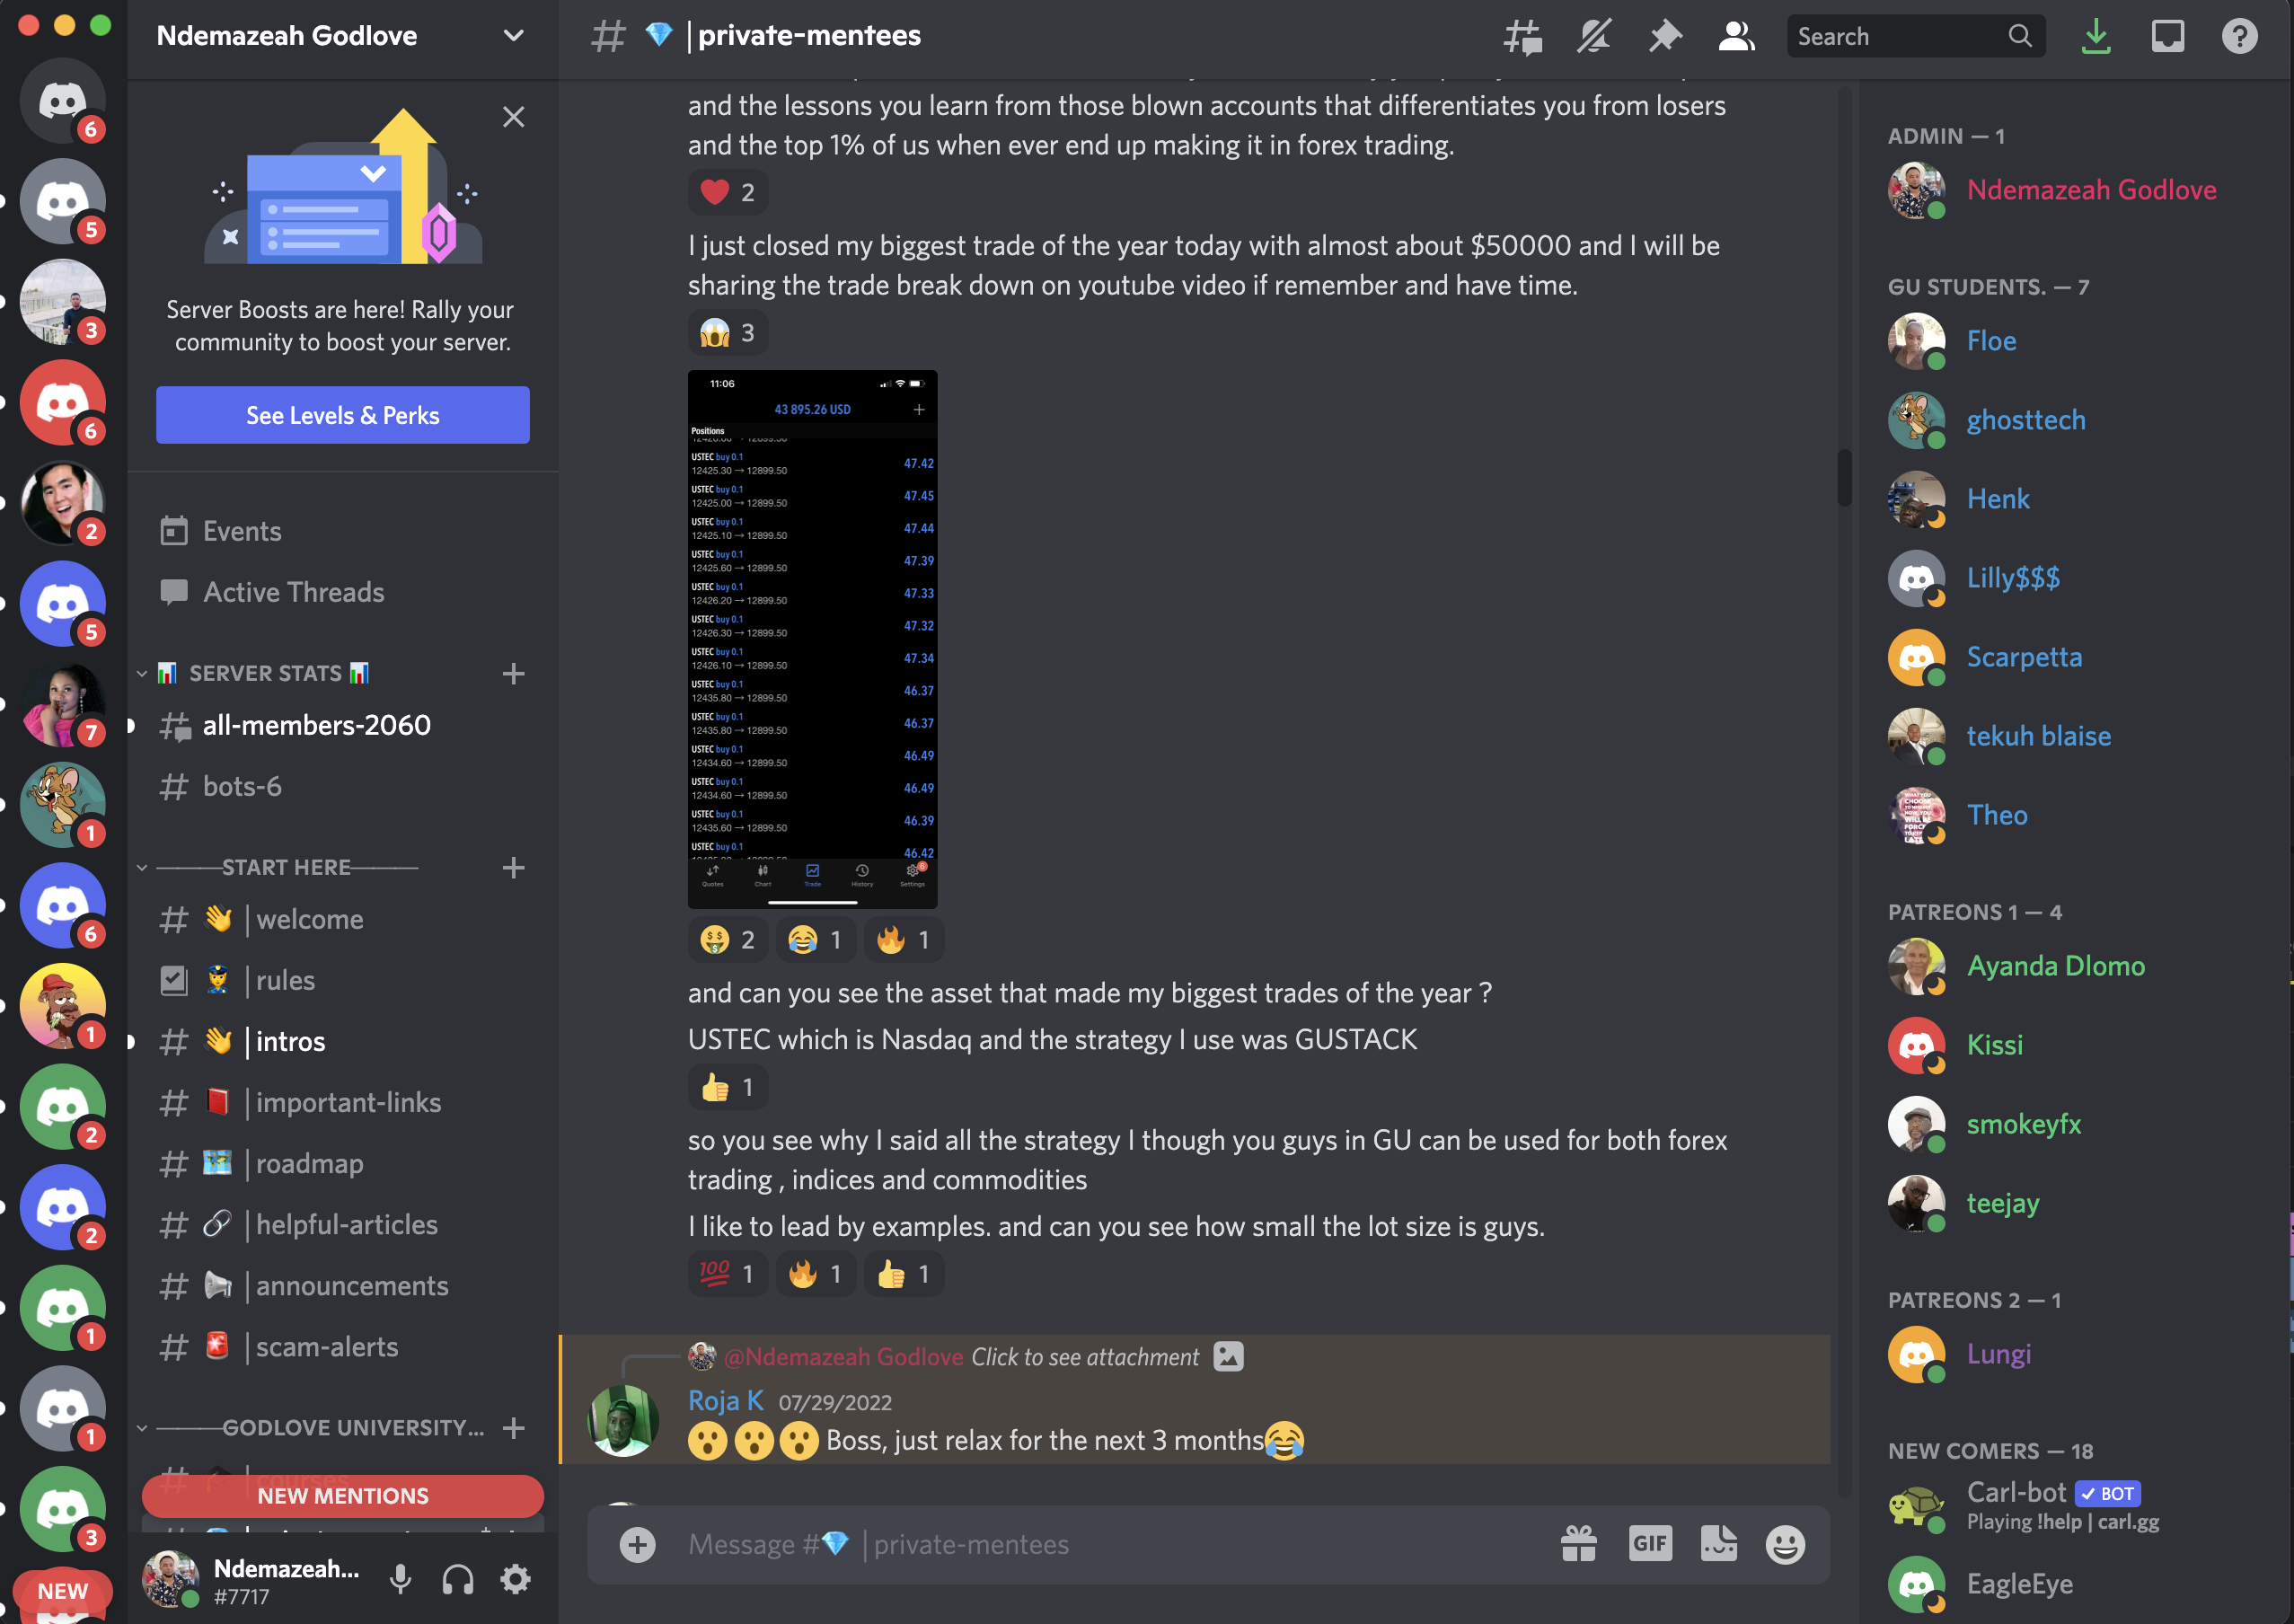Open the Download/inbox icon top right
Image resolution: width=2294 pixels, height=1624 pixels.
coord(2099,37)
